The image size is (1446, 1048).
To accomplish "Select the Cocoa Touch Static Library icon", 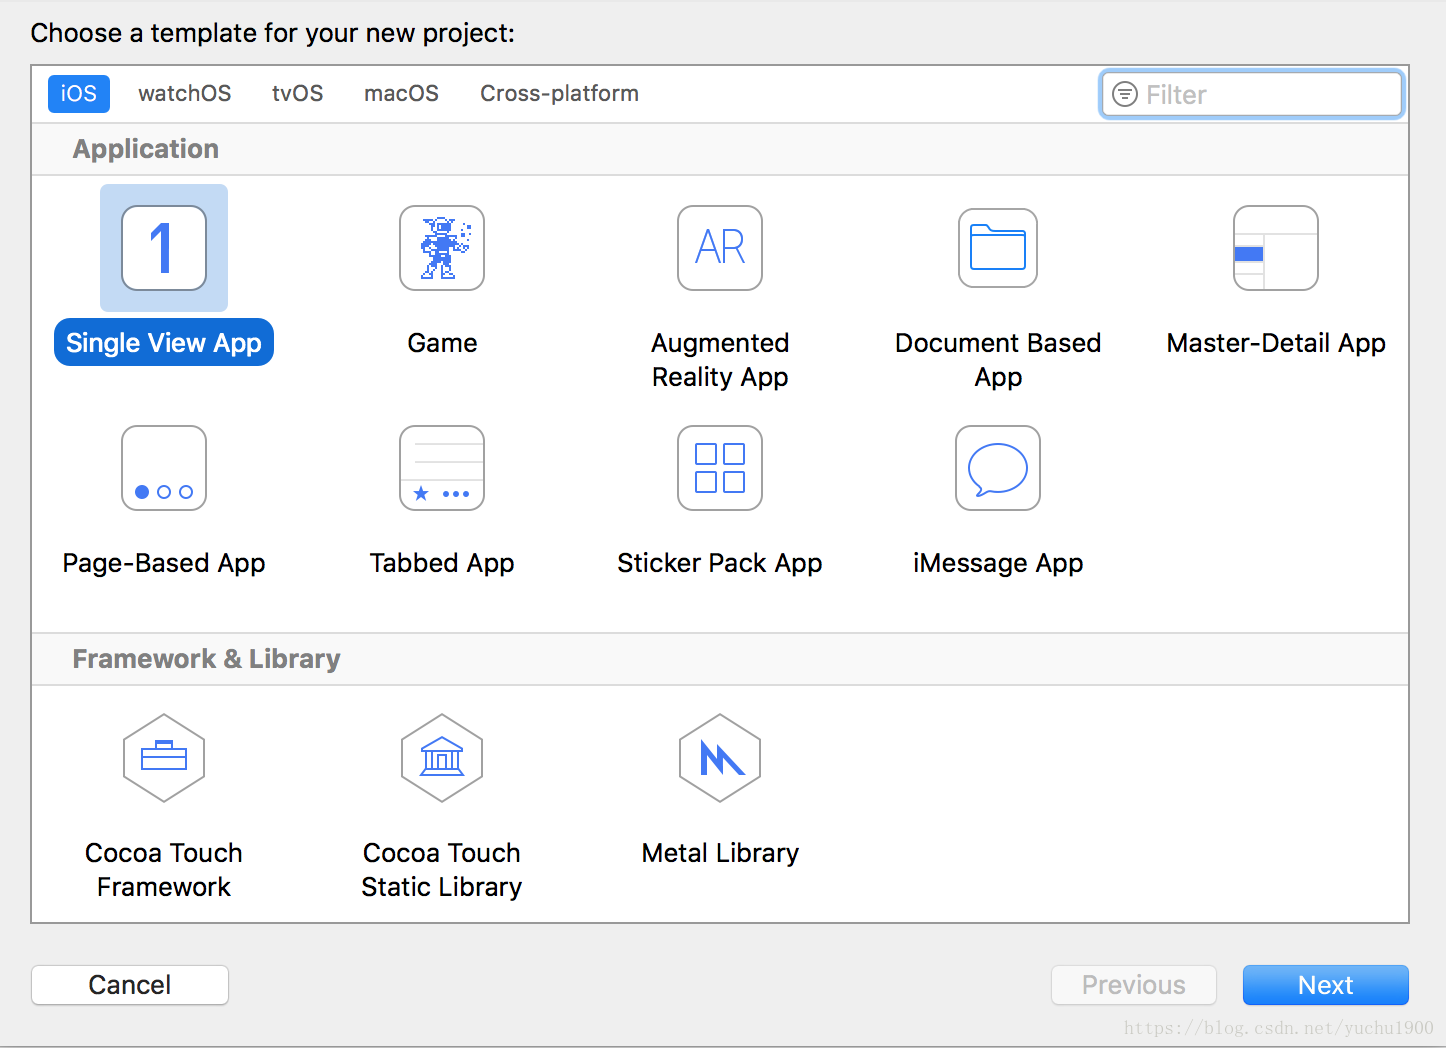I will 442,758.
